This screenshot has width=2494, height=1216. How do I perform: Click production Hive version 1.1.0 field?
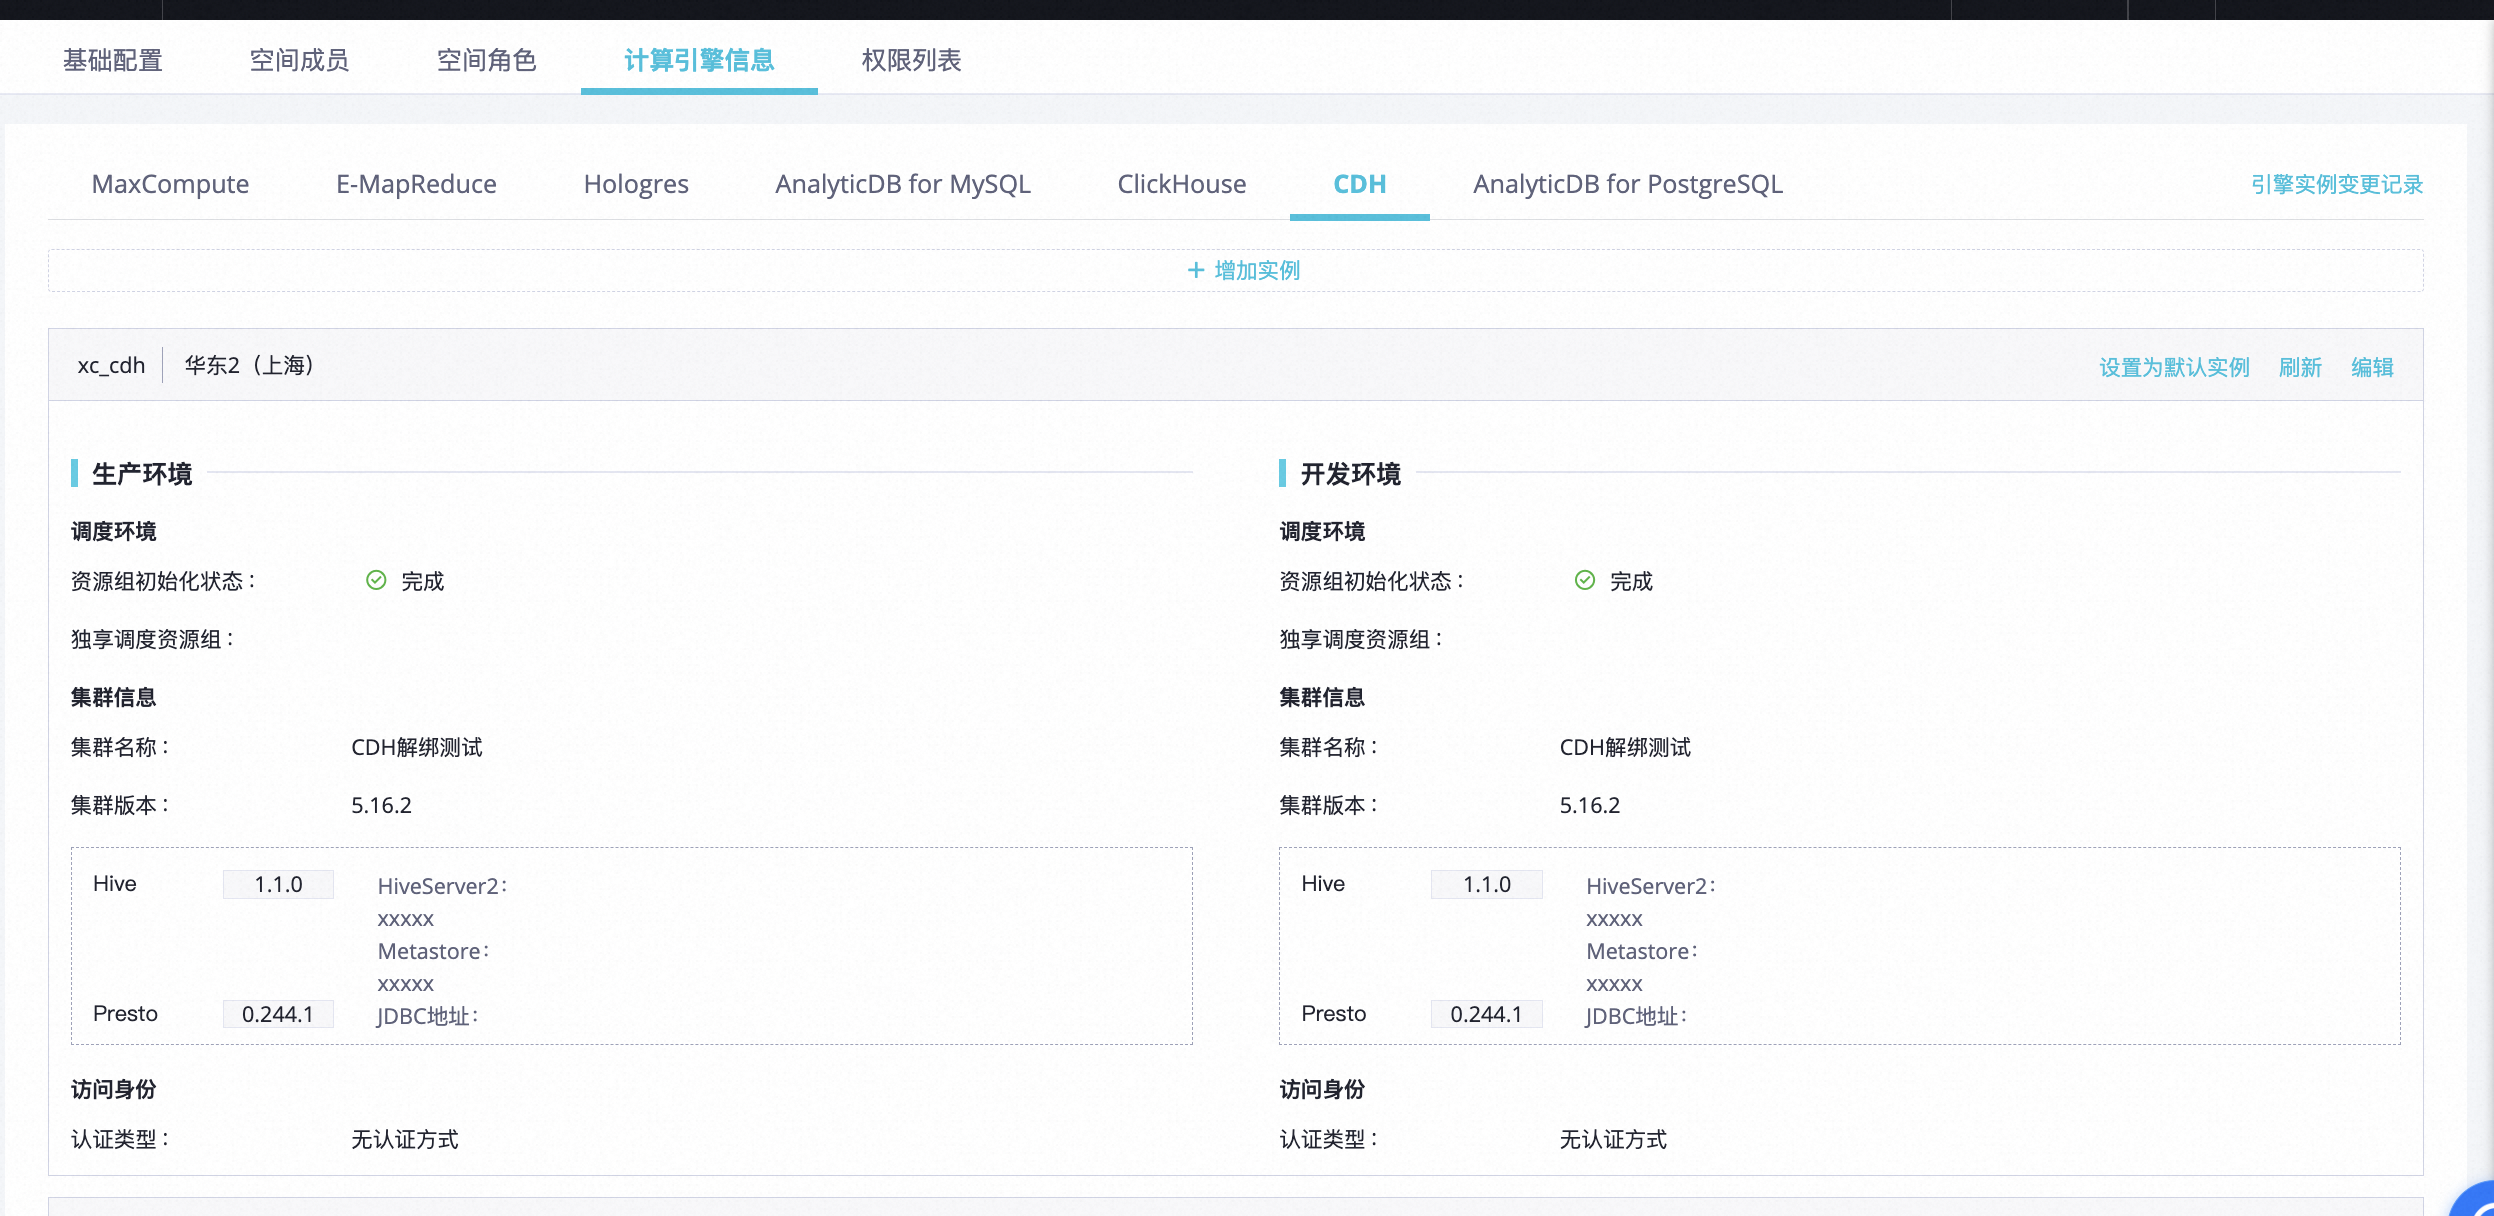click(278, 884)
